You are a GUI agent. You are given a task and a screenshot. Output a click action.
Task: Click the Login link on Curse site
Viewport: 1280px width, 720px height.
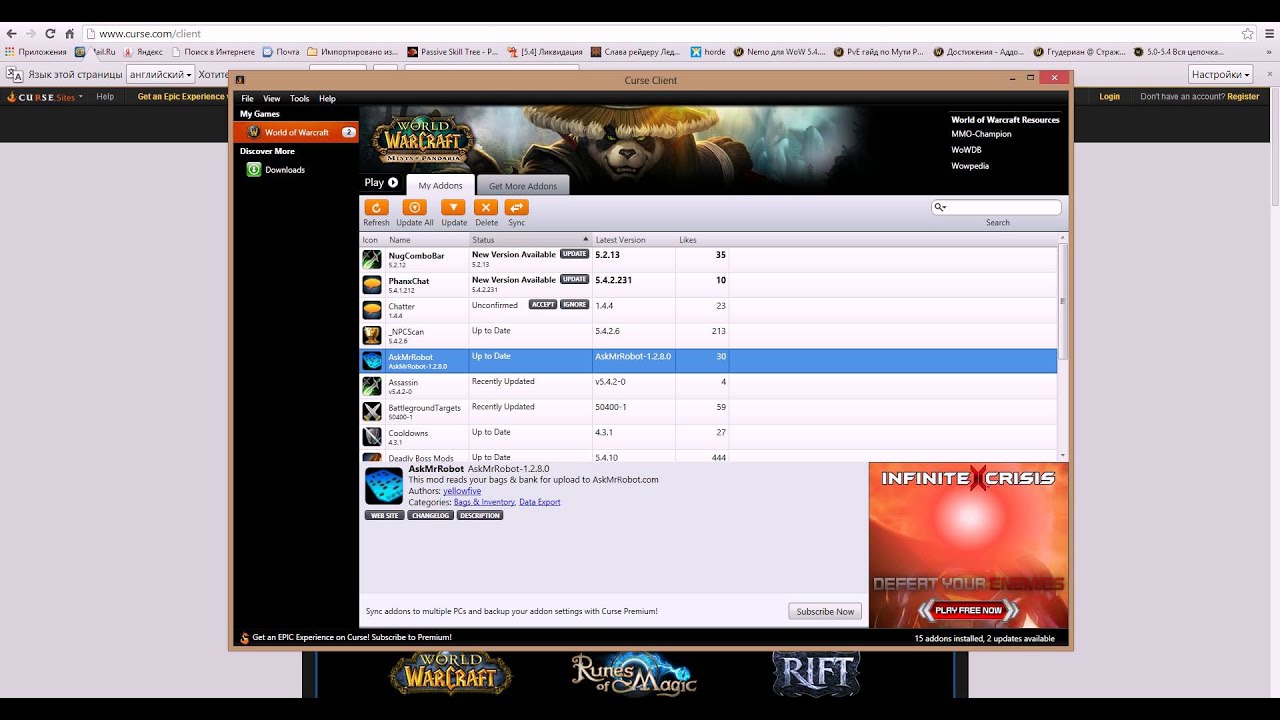[x=1110, y=97]
